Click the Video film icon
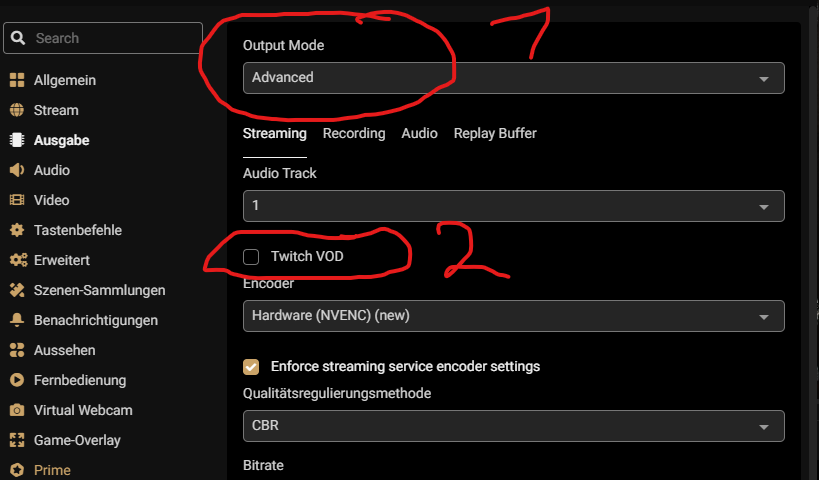Image resolution: width=819 pixels, height=480 pixels. coord(16,200)
